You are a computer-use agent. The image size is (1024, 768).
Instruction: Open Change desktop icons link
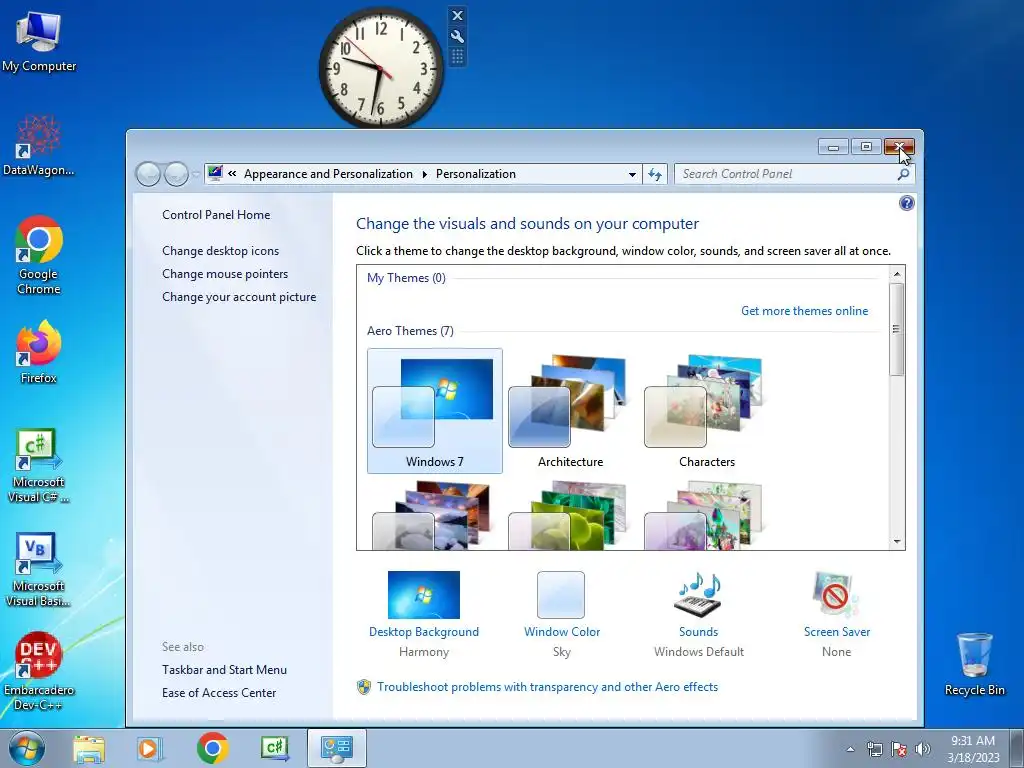click(221, 251)
